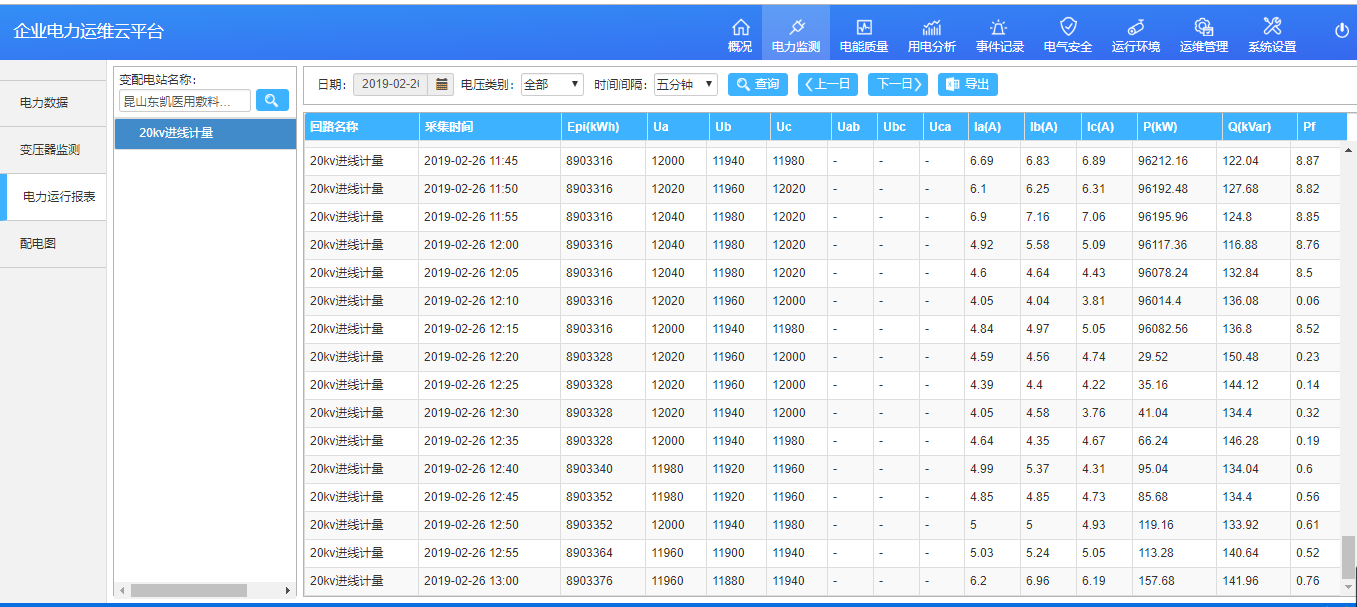Click the 变配电站名称 input field

185,101
